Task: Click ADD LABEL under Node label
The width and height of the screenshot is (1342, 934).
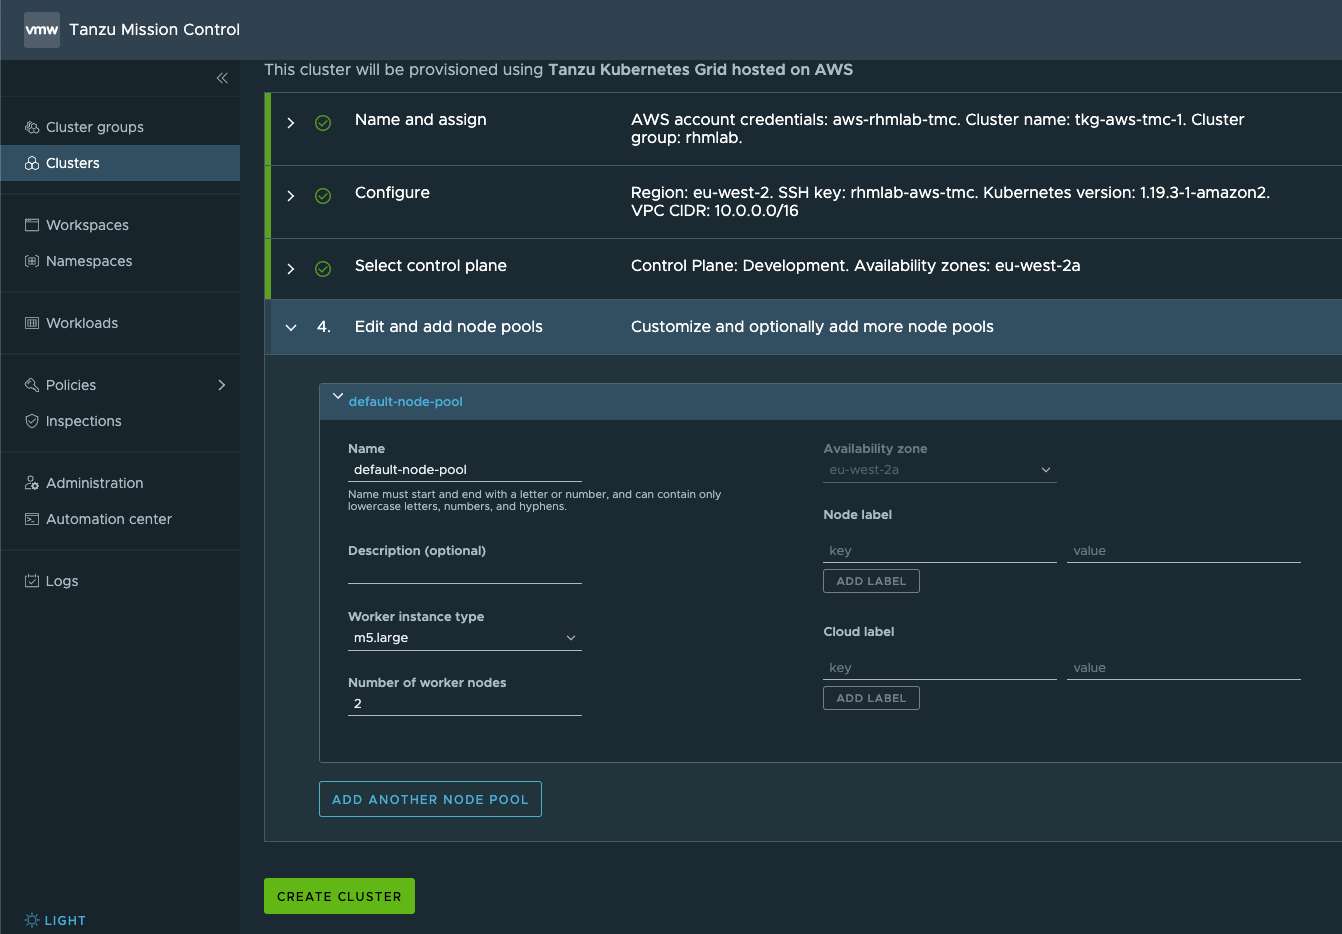Action: click(x=871, y=581)
